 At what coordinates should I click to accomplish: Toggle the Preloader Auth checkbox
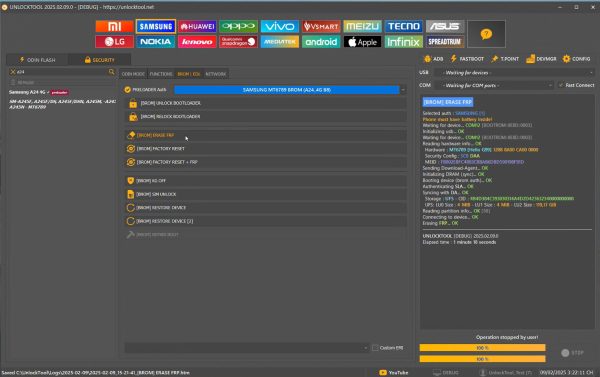(127, 90)
